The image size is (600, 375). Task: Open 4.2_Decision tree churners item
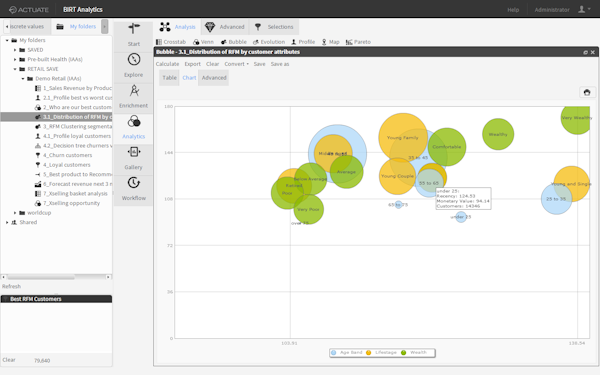tap(73, 145)
